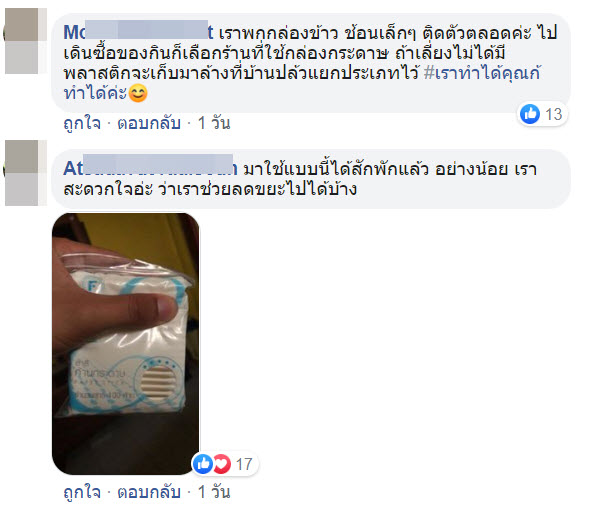Click ตอบกลับ under the photo comment
The image size is (613, 509).
tap(149, 492)
